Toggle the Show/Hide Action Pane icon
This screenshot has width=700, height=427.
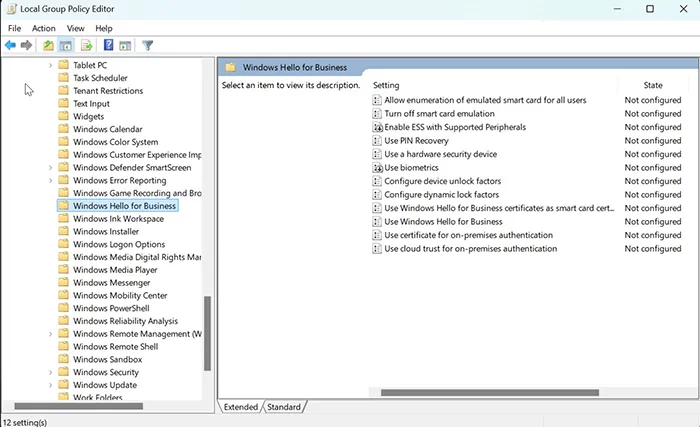[125, 45]
